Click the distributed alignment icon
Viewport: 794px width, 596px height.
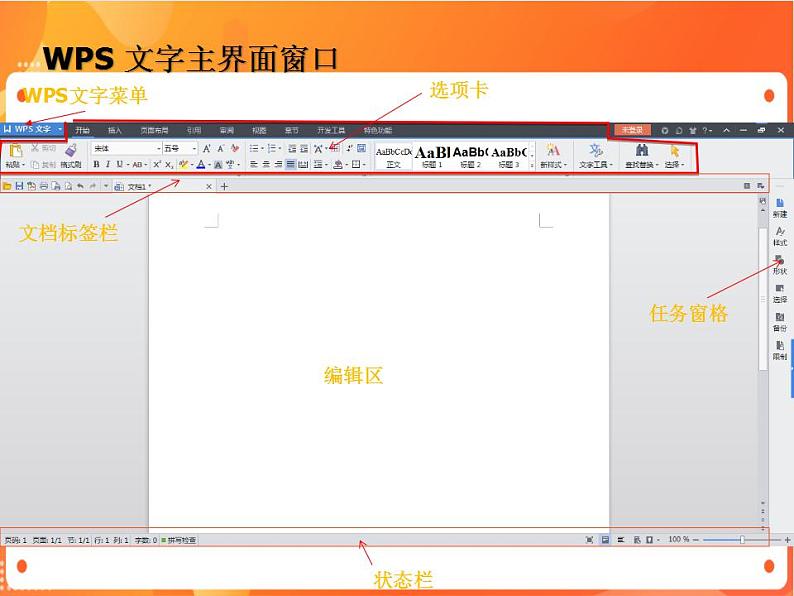(303, 164)
